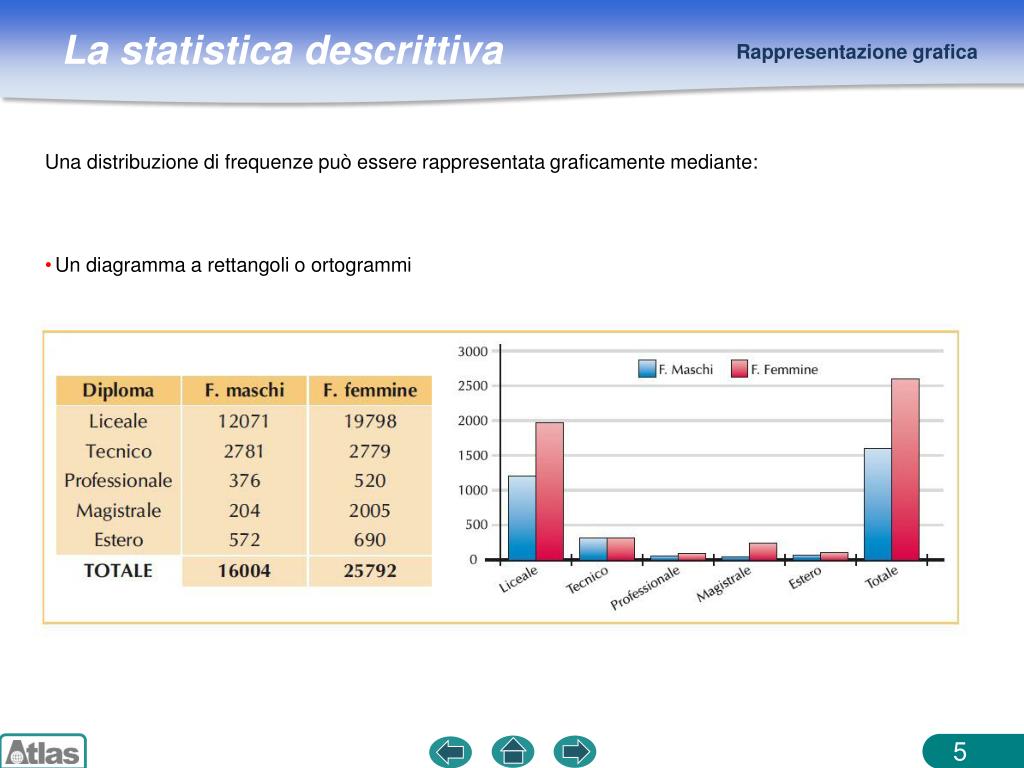Select the value 12071 in the table
1024x768 pixels.
coord(244,421)
